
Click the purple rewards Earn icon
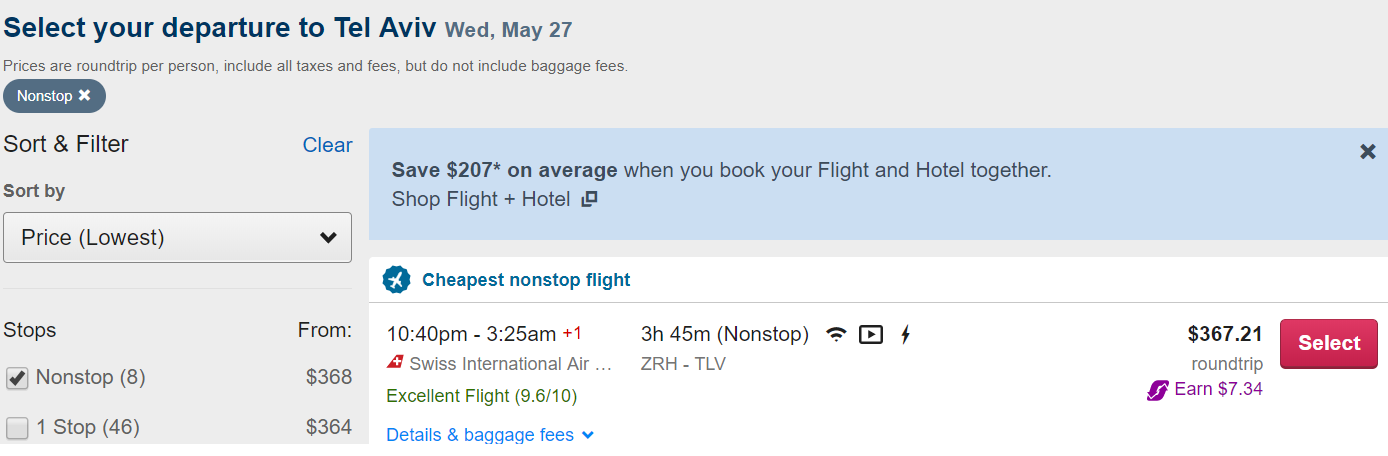point(1157,390)
